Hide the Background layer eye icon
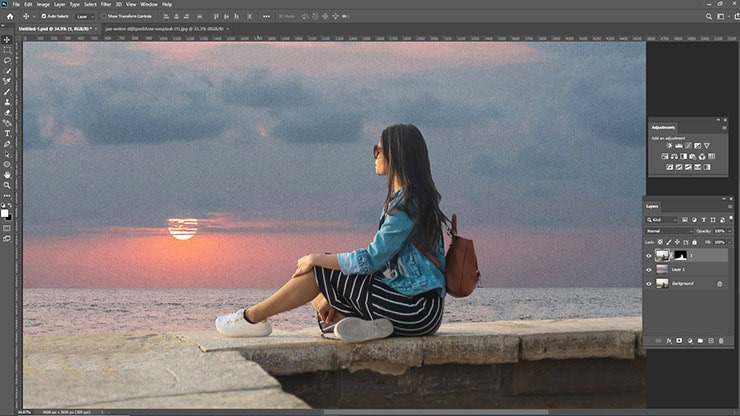Screen dimensions: 740x416 [649, 284]
